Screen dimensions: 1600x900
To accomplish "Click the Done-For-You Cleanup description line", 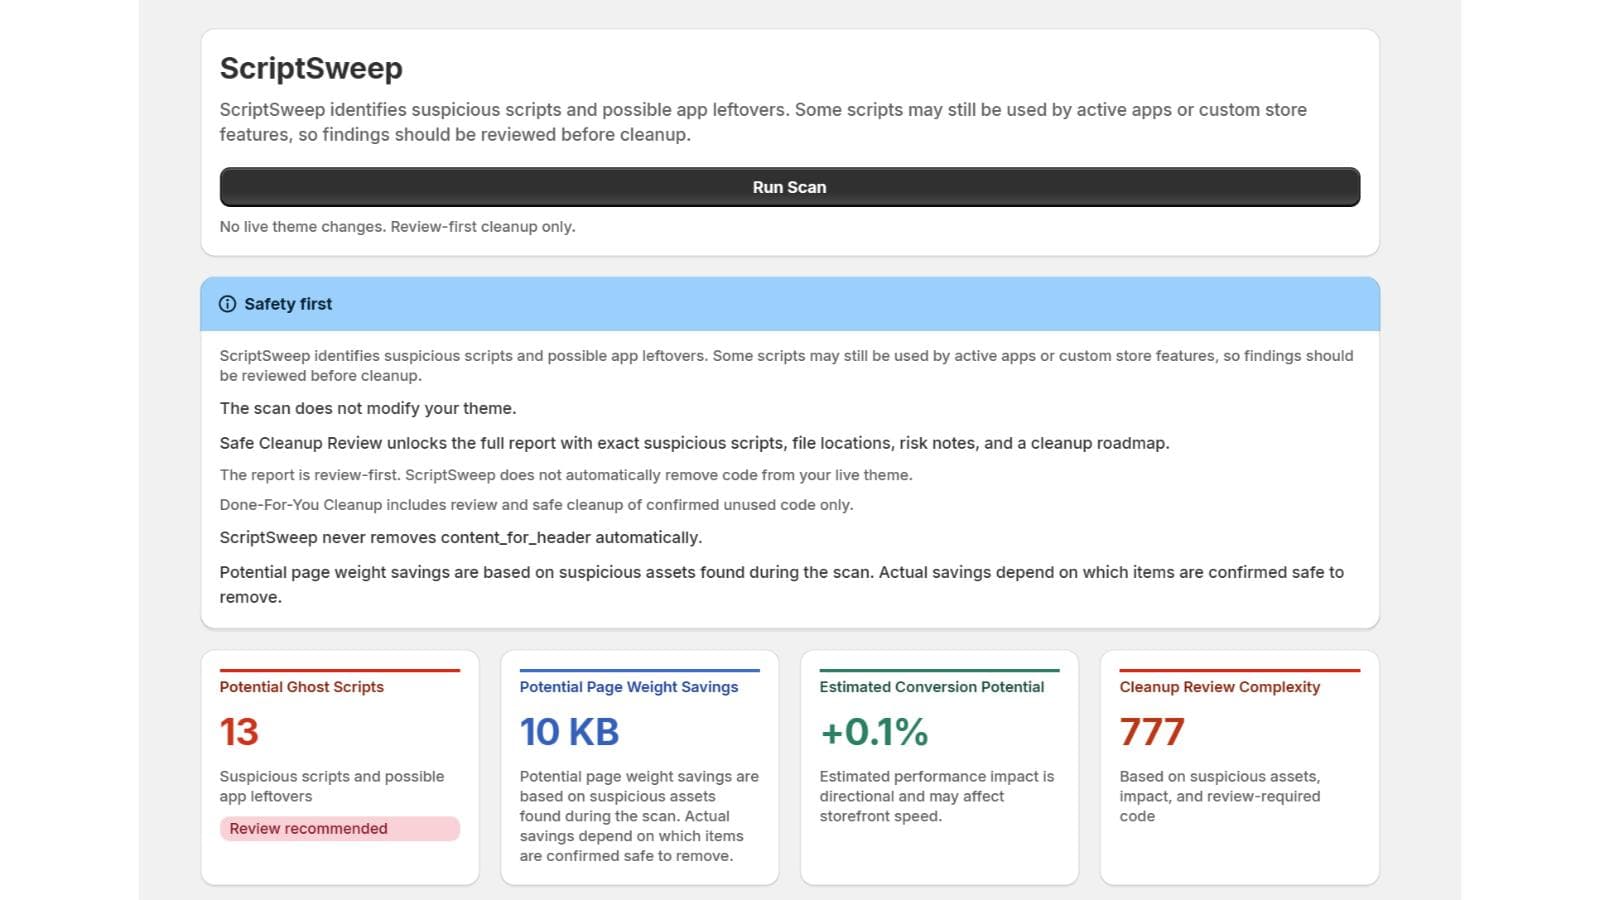I will point(536,505).
